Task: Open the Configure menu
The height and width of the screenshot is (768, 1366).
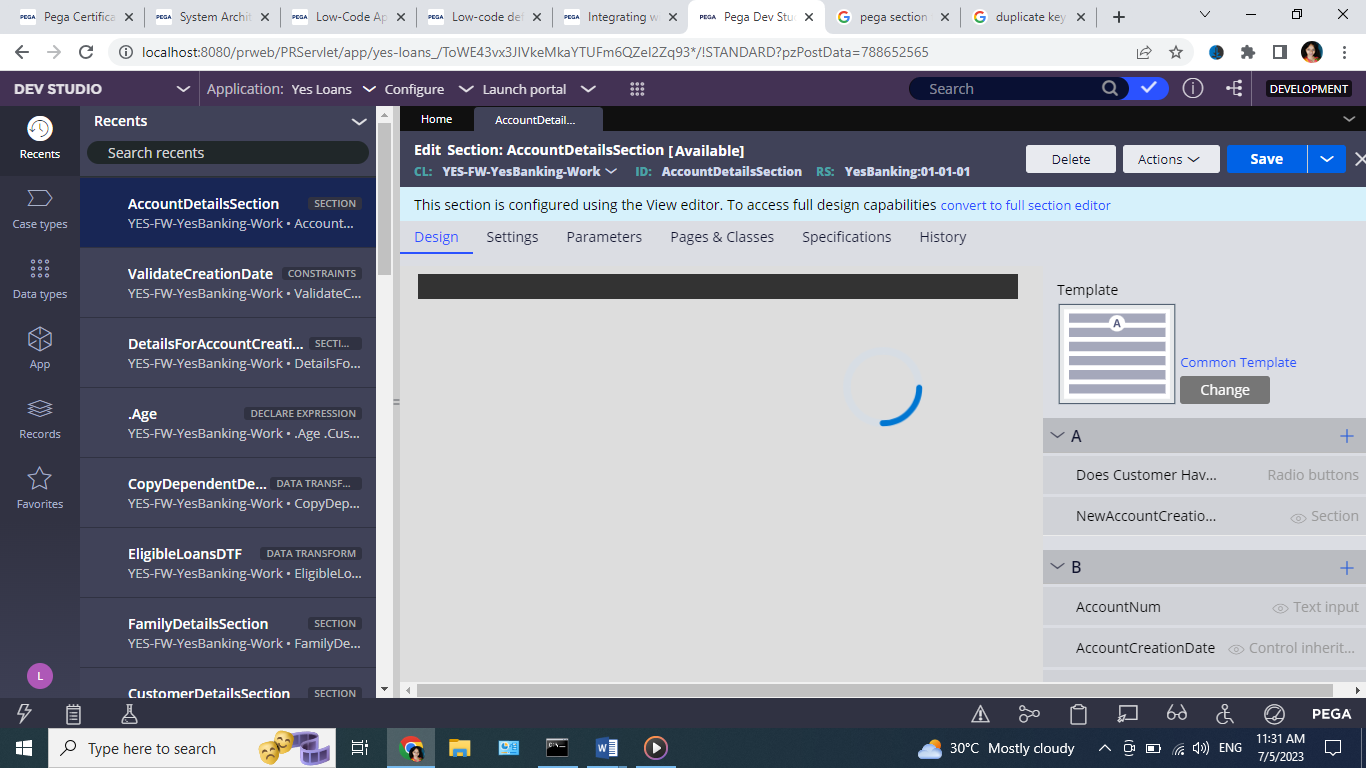Action: [414, 89]
